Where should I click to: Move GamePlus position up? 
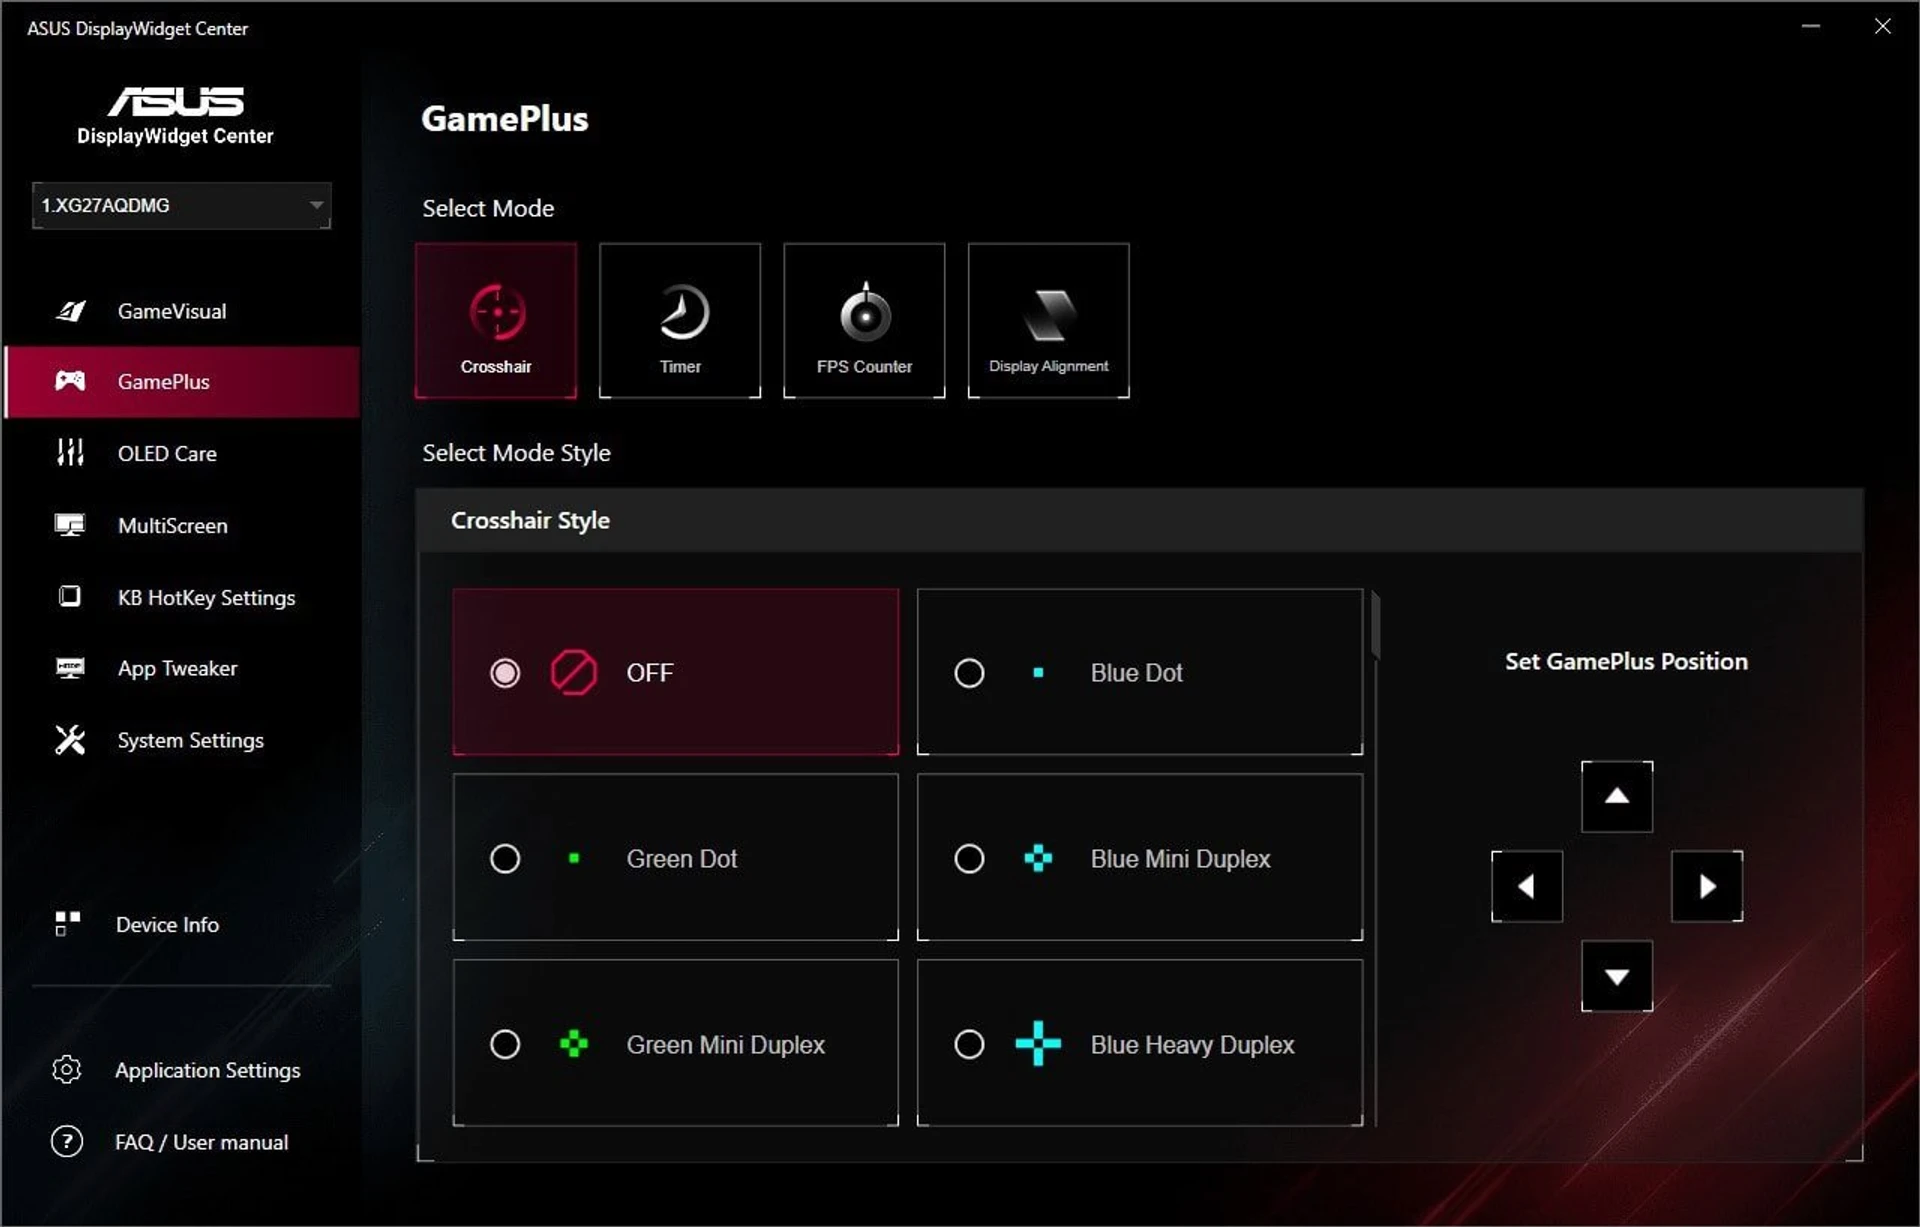1617,796
